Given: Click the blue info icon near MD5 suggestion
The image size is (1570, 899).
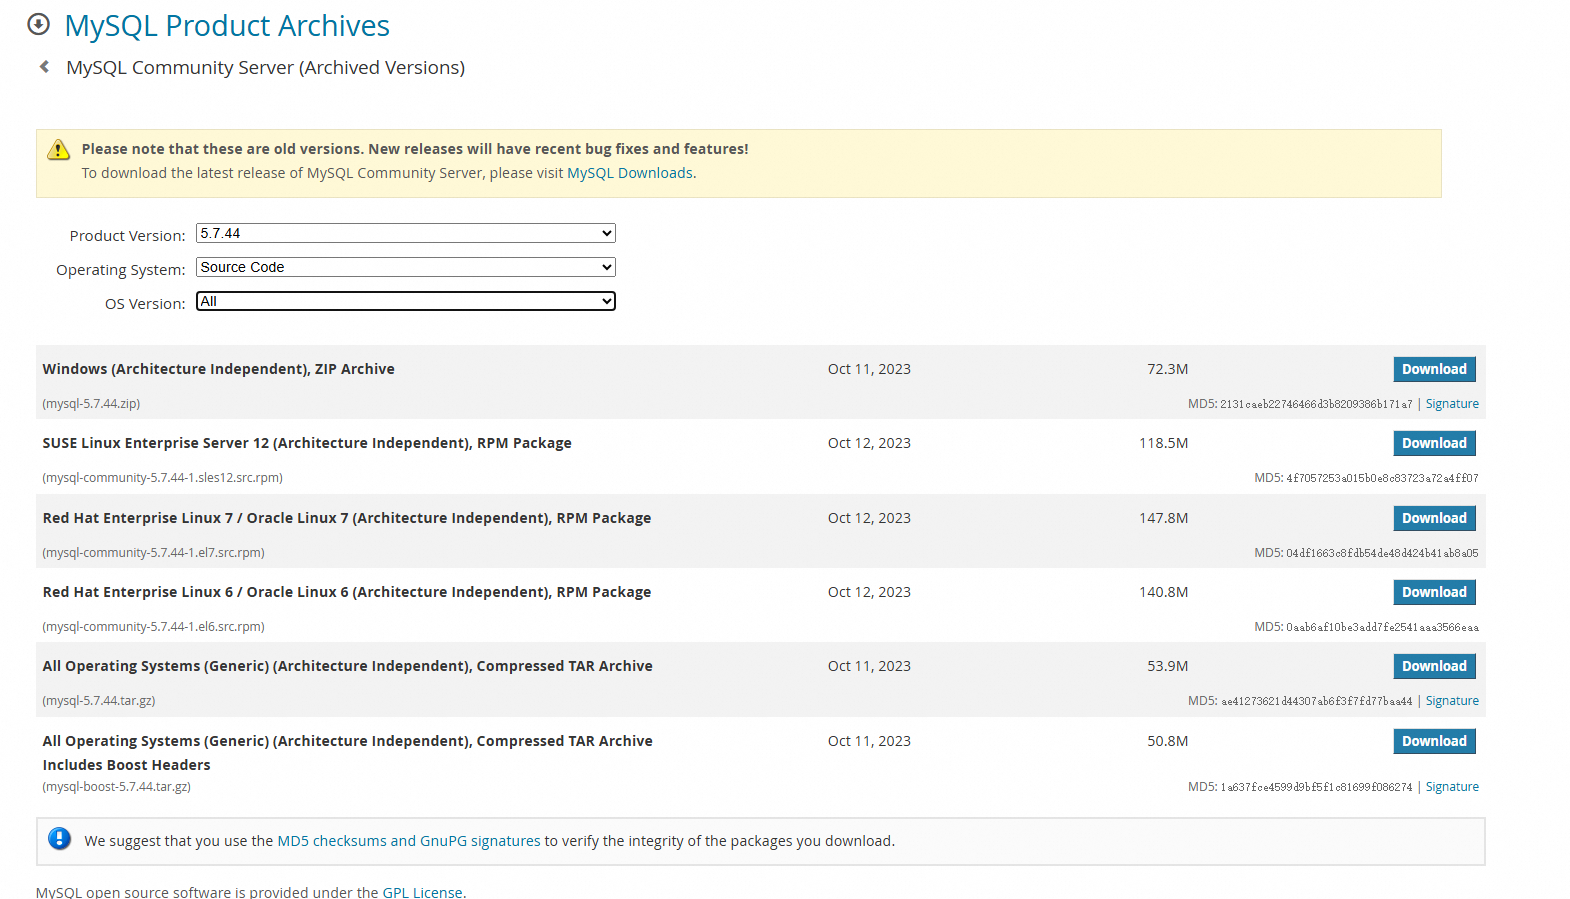Looking at the screenshot, I should [x=60, y=839].
